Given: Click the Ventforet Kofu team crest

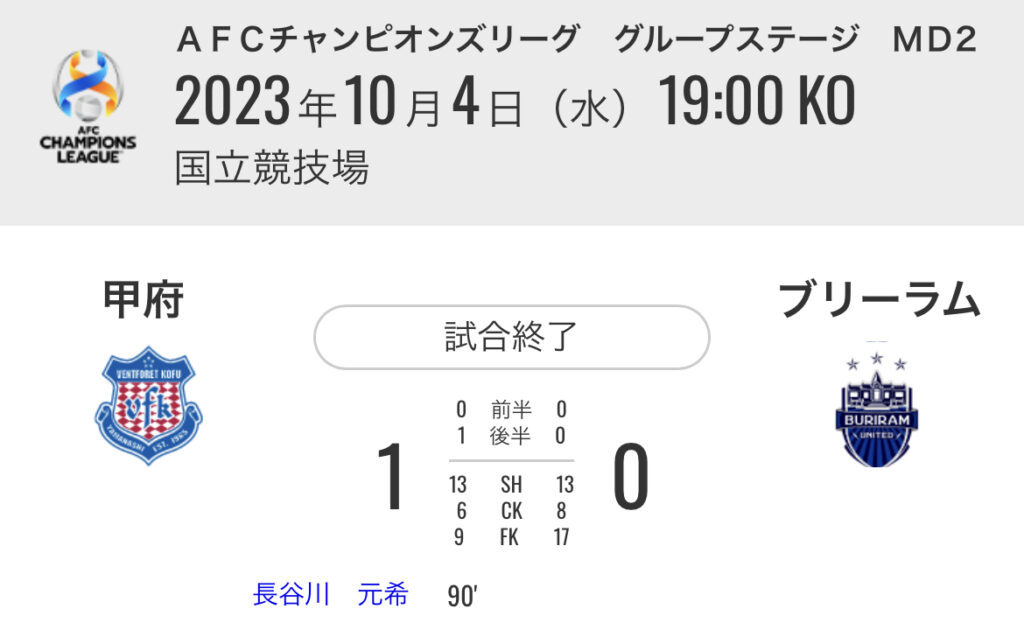Looking at the screenshot, I should (148, 404).
